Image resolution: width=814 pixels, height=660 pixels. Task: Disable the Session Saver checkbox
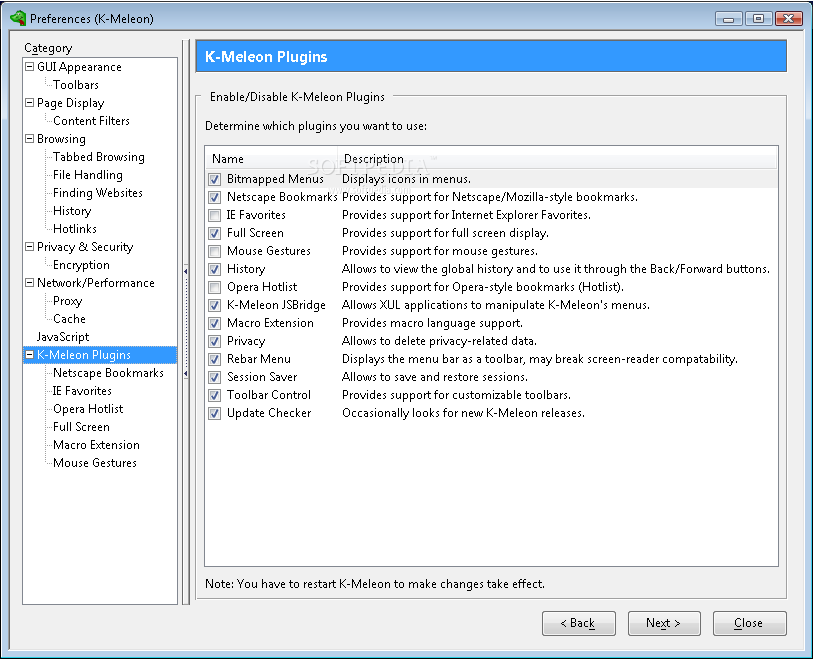tap(214, 378)
